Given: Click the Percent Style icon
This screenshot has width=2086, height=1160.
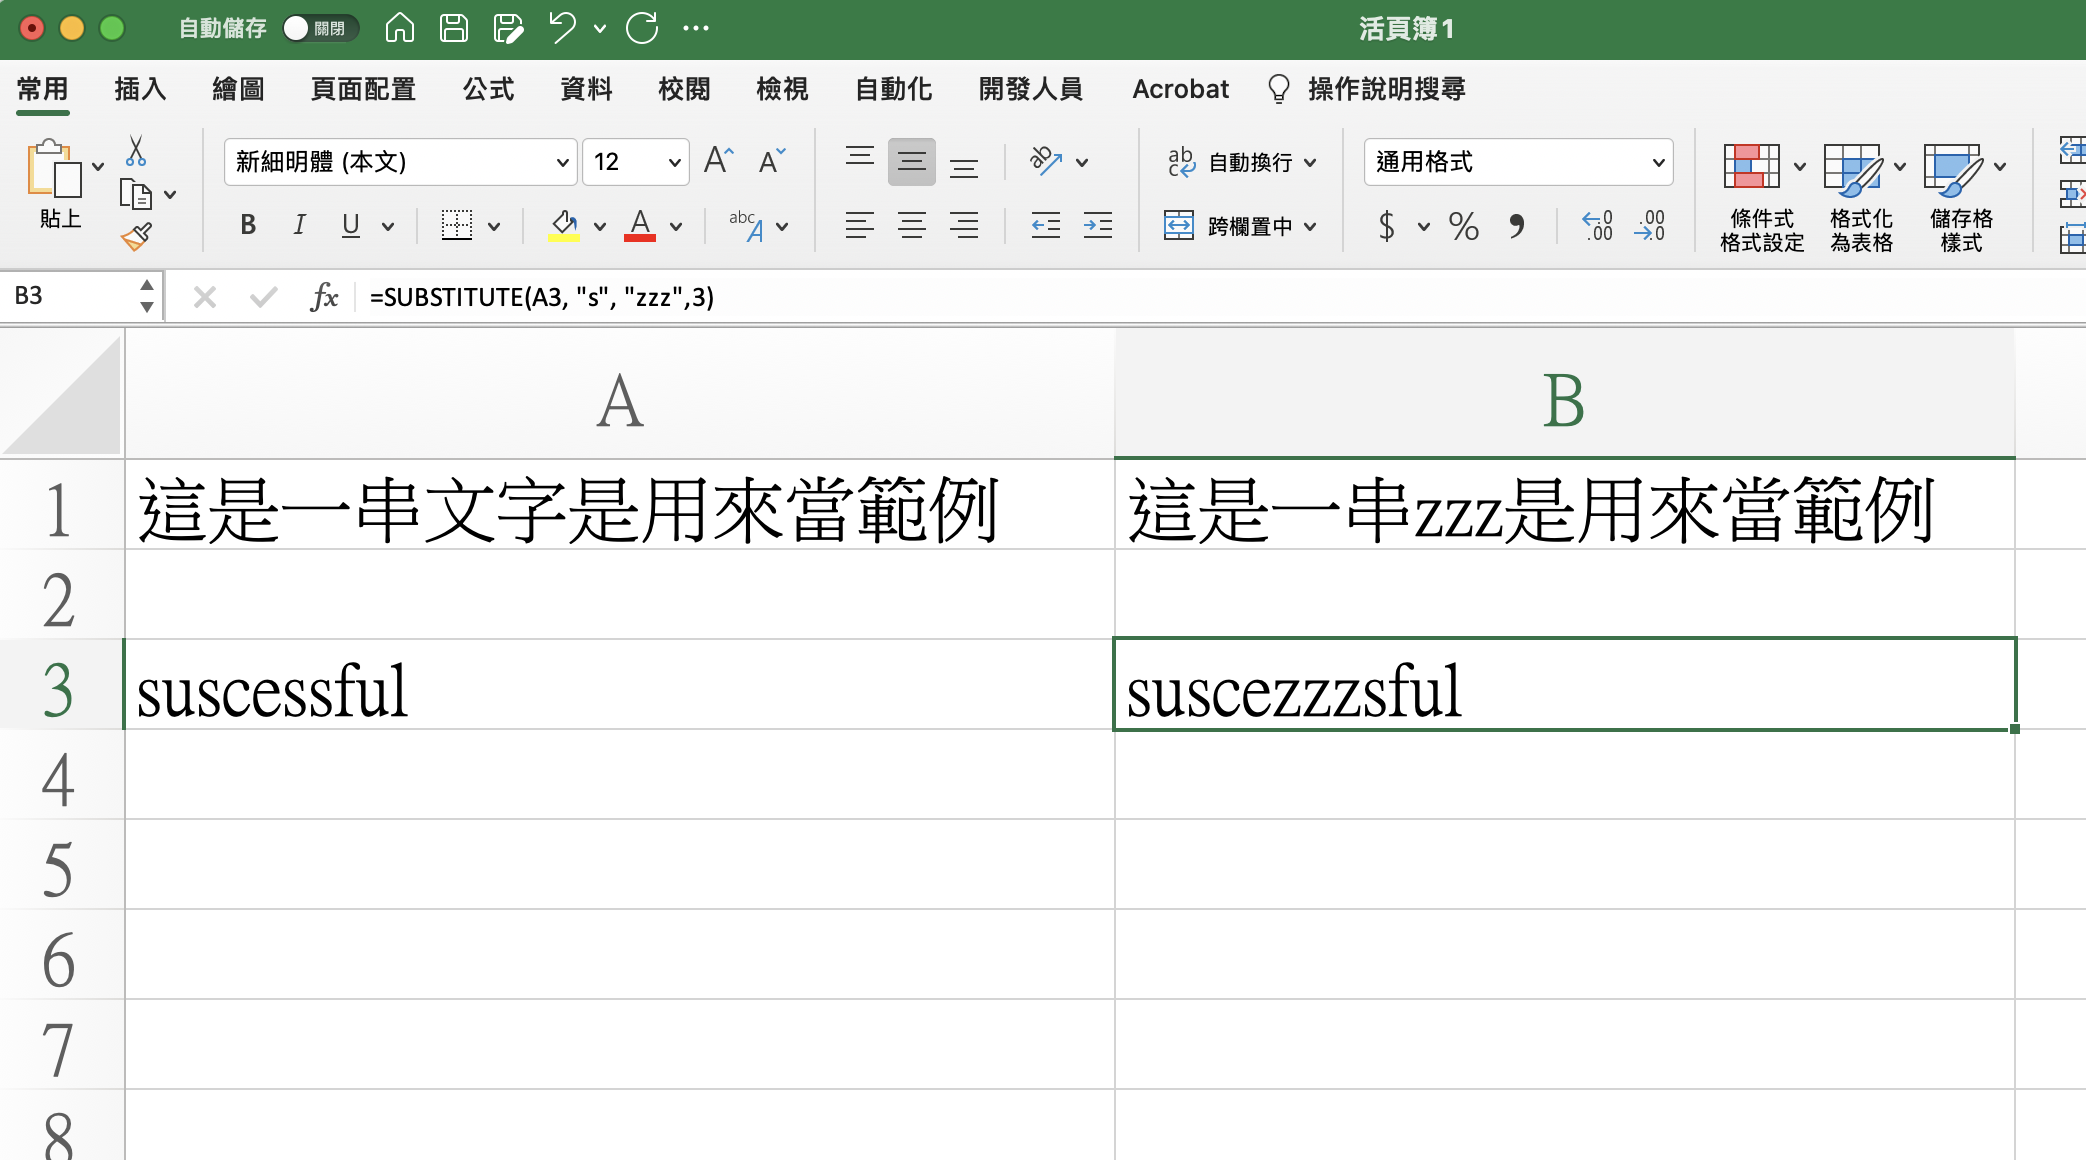Looking at the screenshot, I should [1463, 226].
